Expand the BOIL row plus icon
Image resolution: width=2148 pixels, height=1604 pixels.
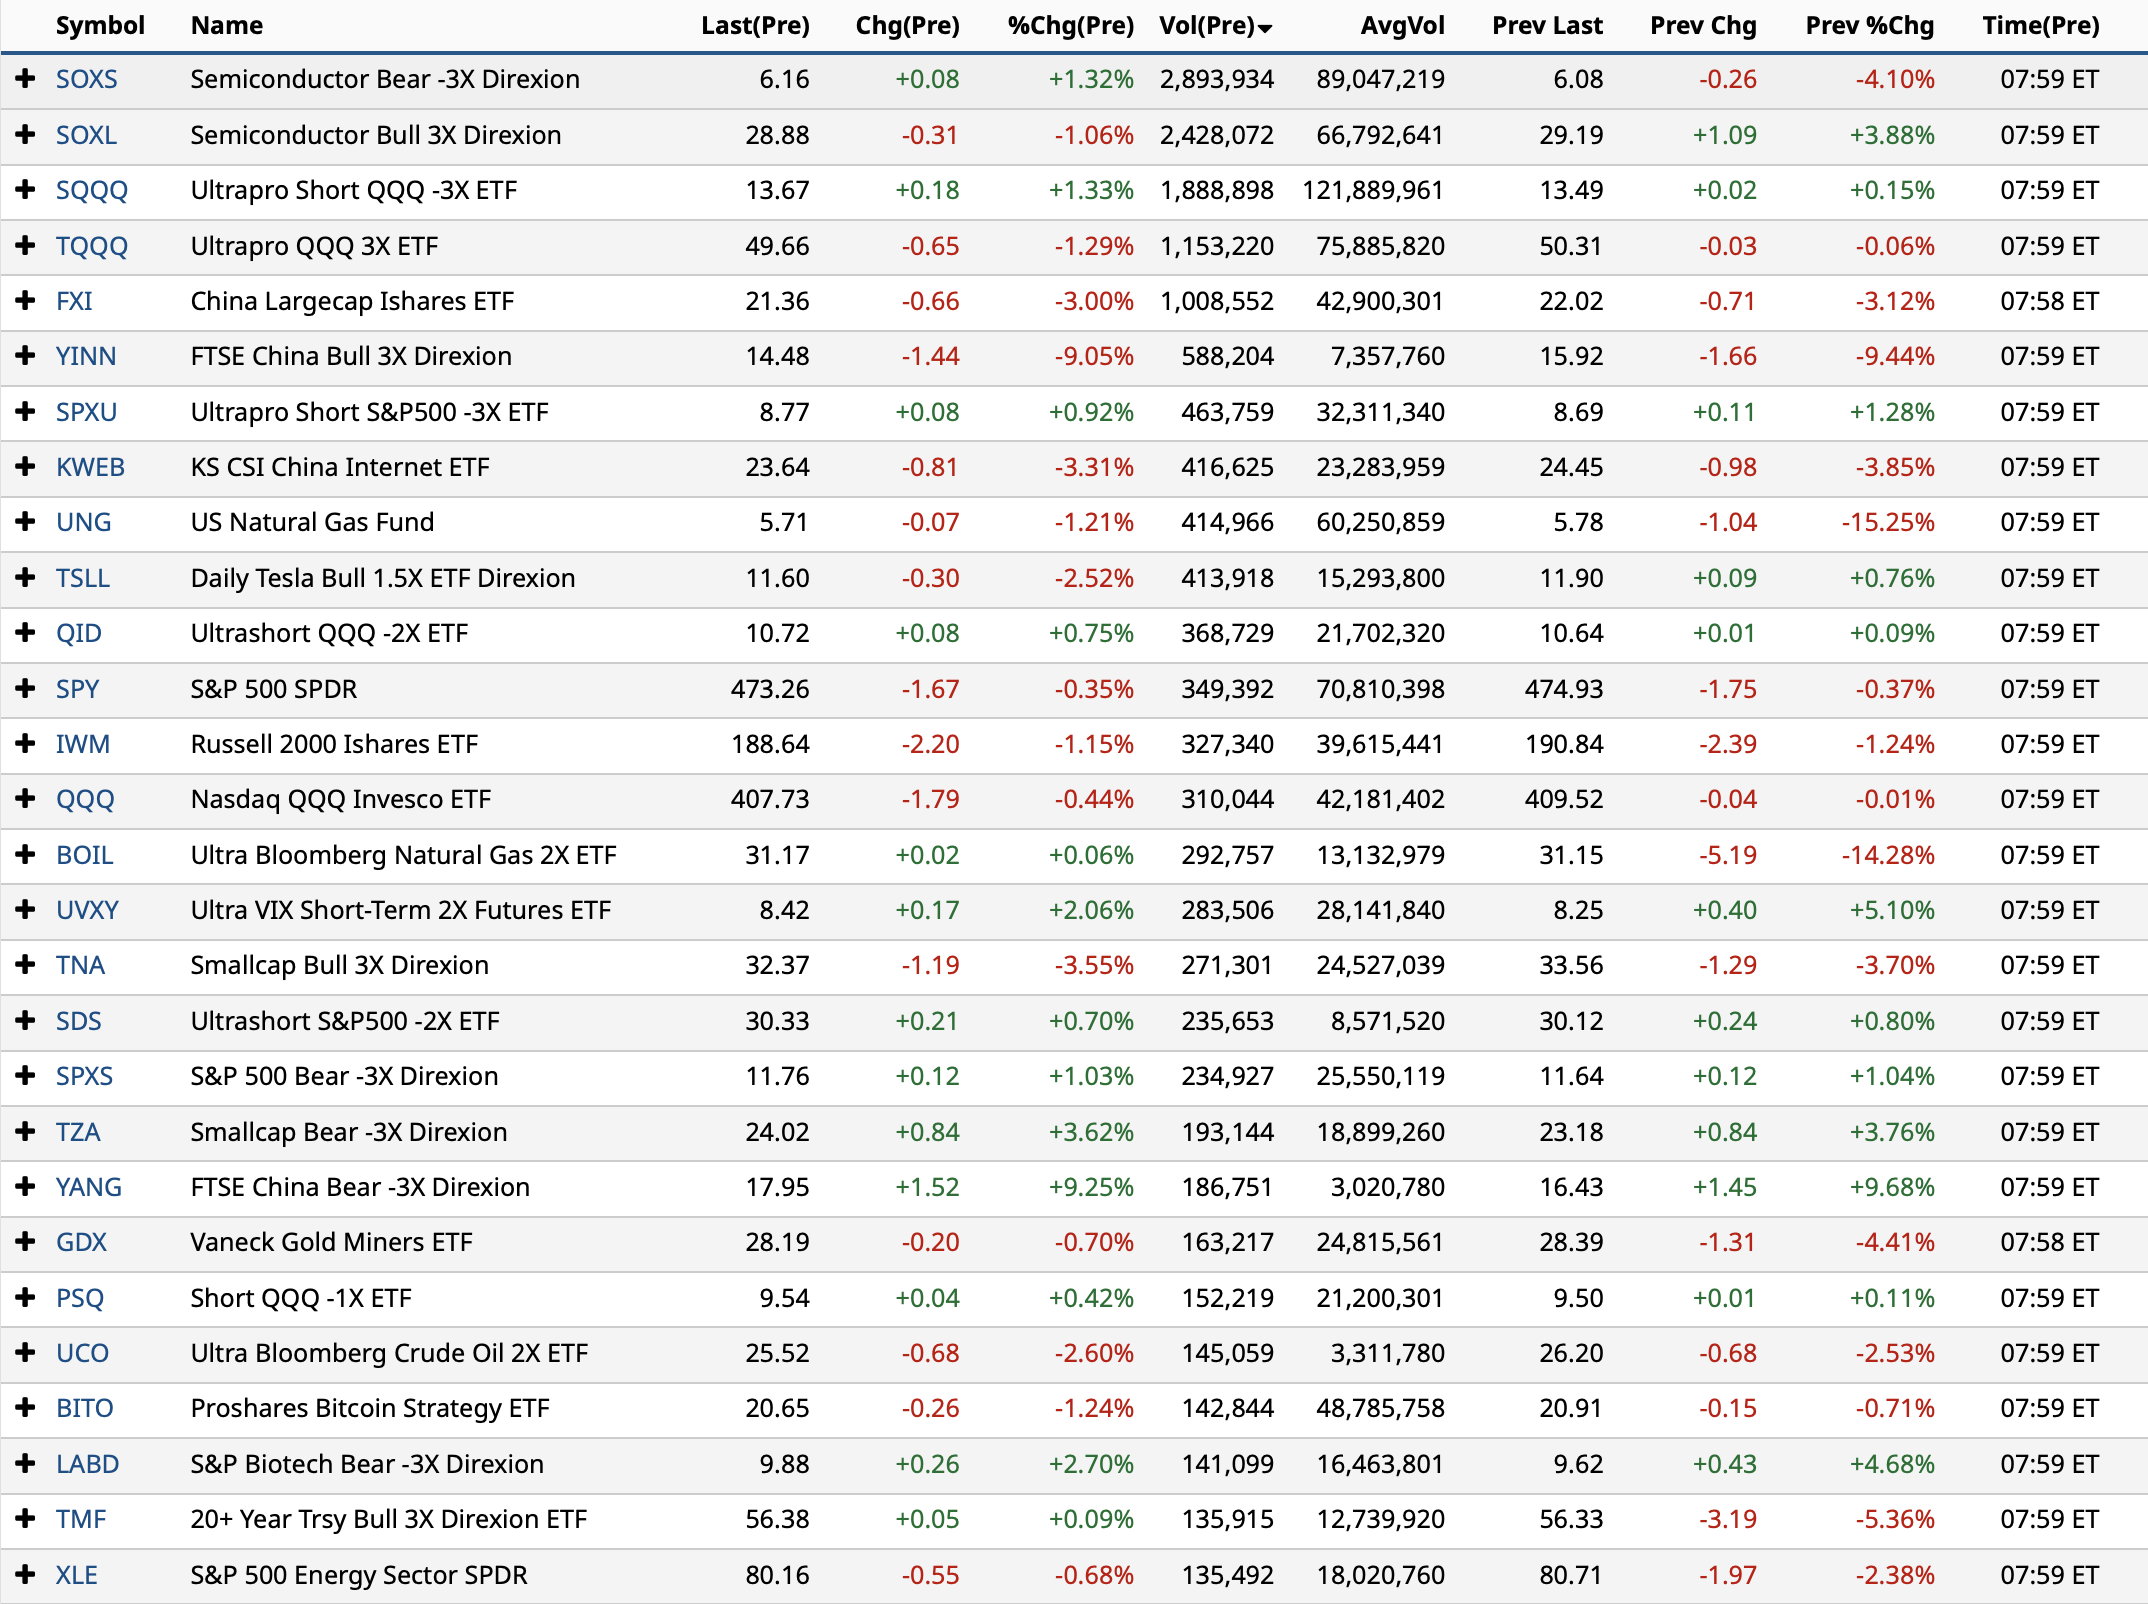point(26,855)
